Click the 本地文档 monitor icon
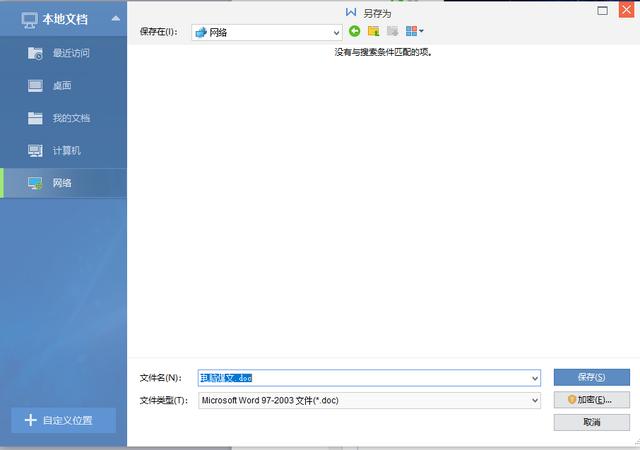 29,18
